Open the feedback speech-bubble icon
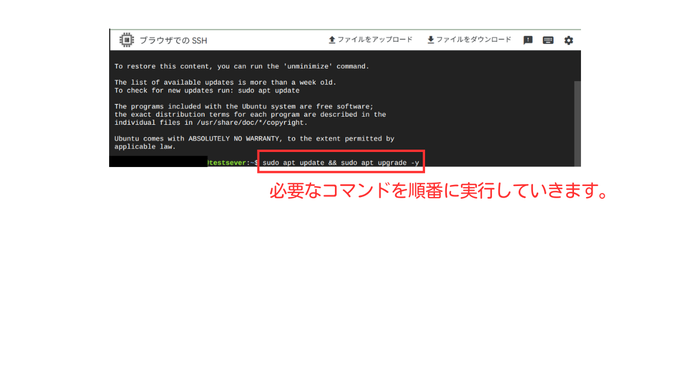Image resolution: width=693 pixels, height=390 pixels. click(528, 40)
